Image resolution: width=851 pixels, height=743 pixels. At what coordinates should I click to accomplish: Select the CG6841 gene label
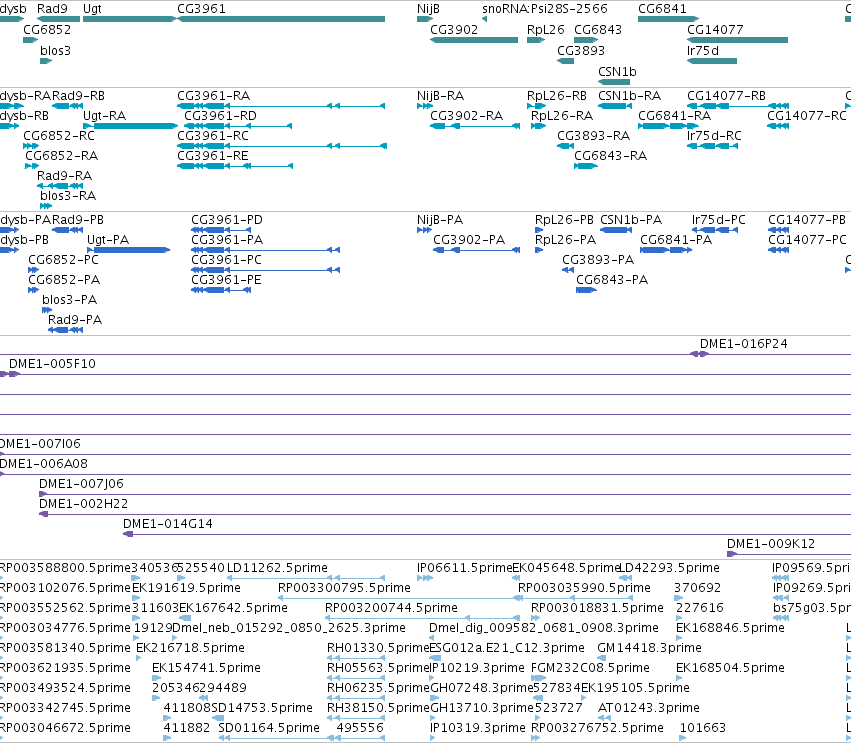pos(662,9)
